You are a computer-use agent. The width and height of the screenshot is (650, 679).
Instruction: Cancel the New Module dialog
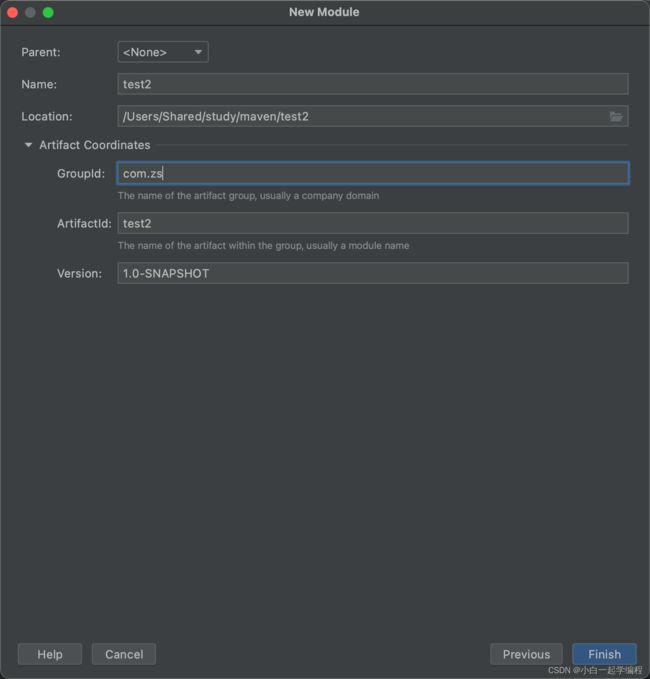[x=124, y=654]
